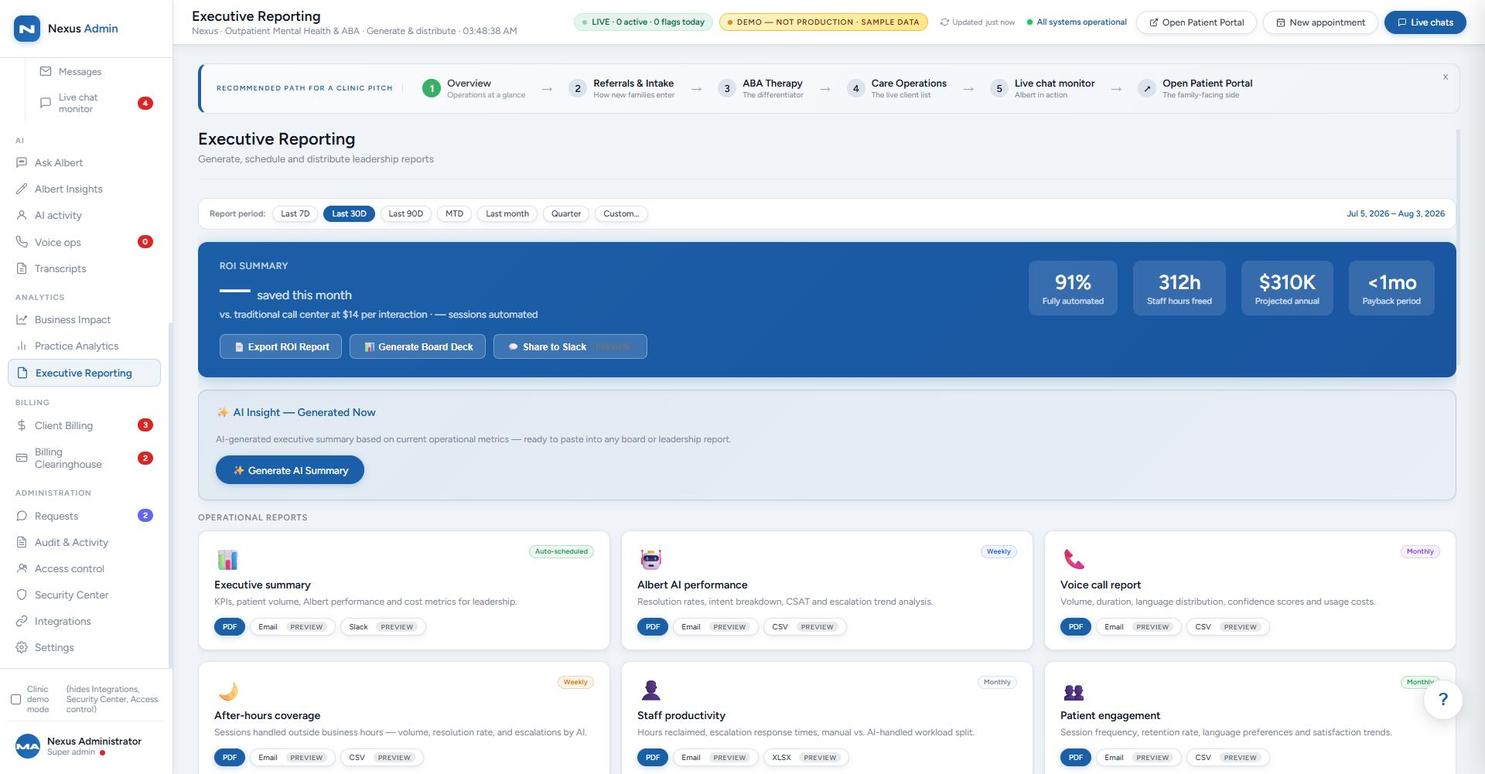Screen dimensions: 1485x774
Task: Click the Requests sidebar icon
Action: pyautogui.click(x=22, y=516)
